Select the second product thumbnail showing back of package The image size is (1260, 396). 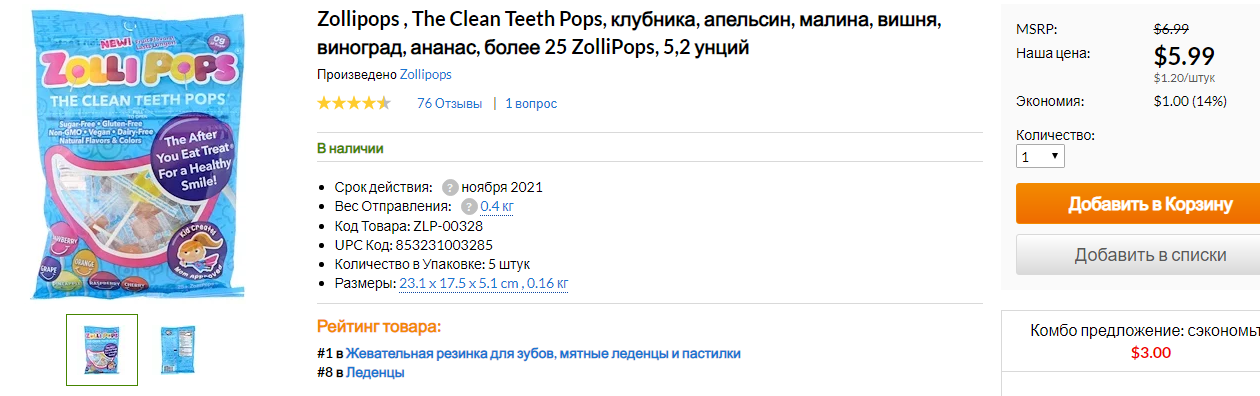coord(178,350)
